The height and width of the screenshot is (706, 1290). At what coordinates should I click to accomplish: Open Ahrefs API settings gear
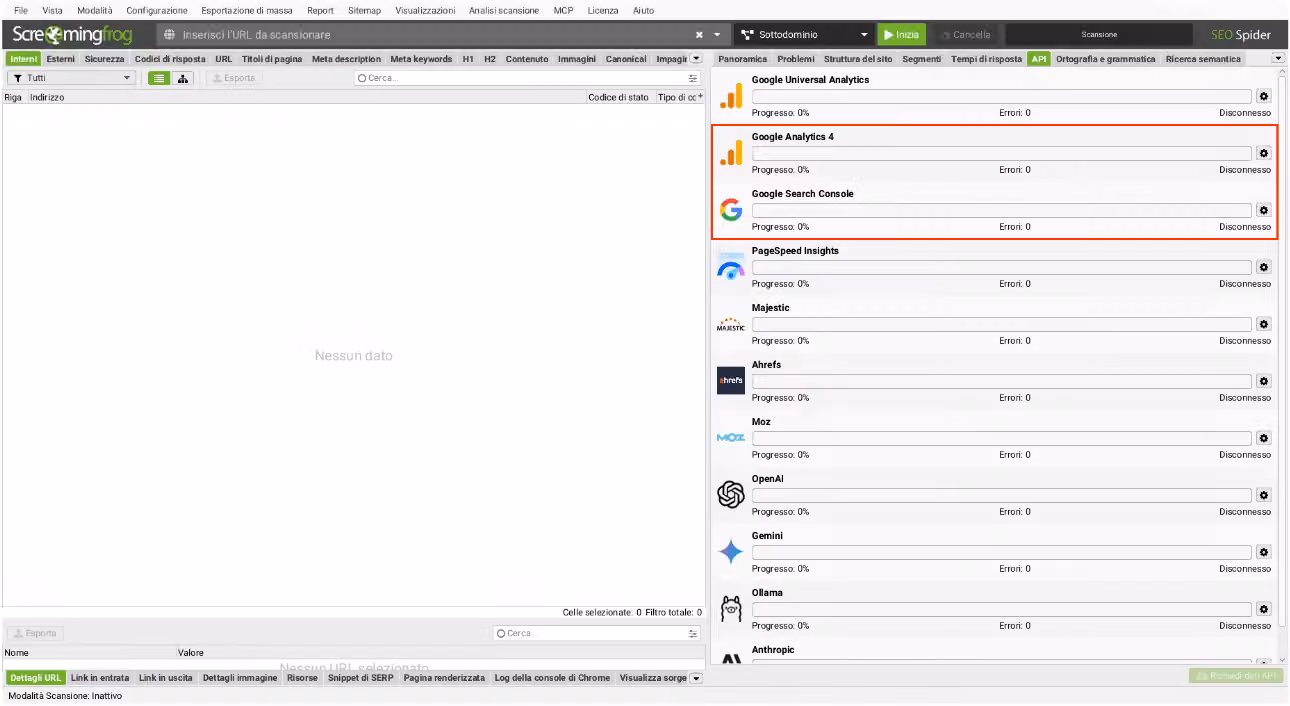1263,381
